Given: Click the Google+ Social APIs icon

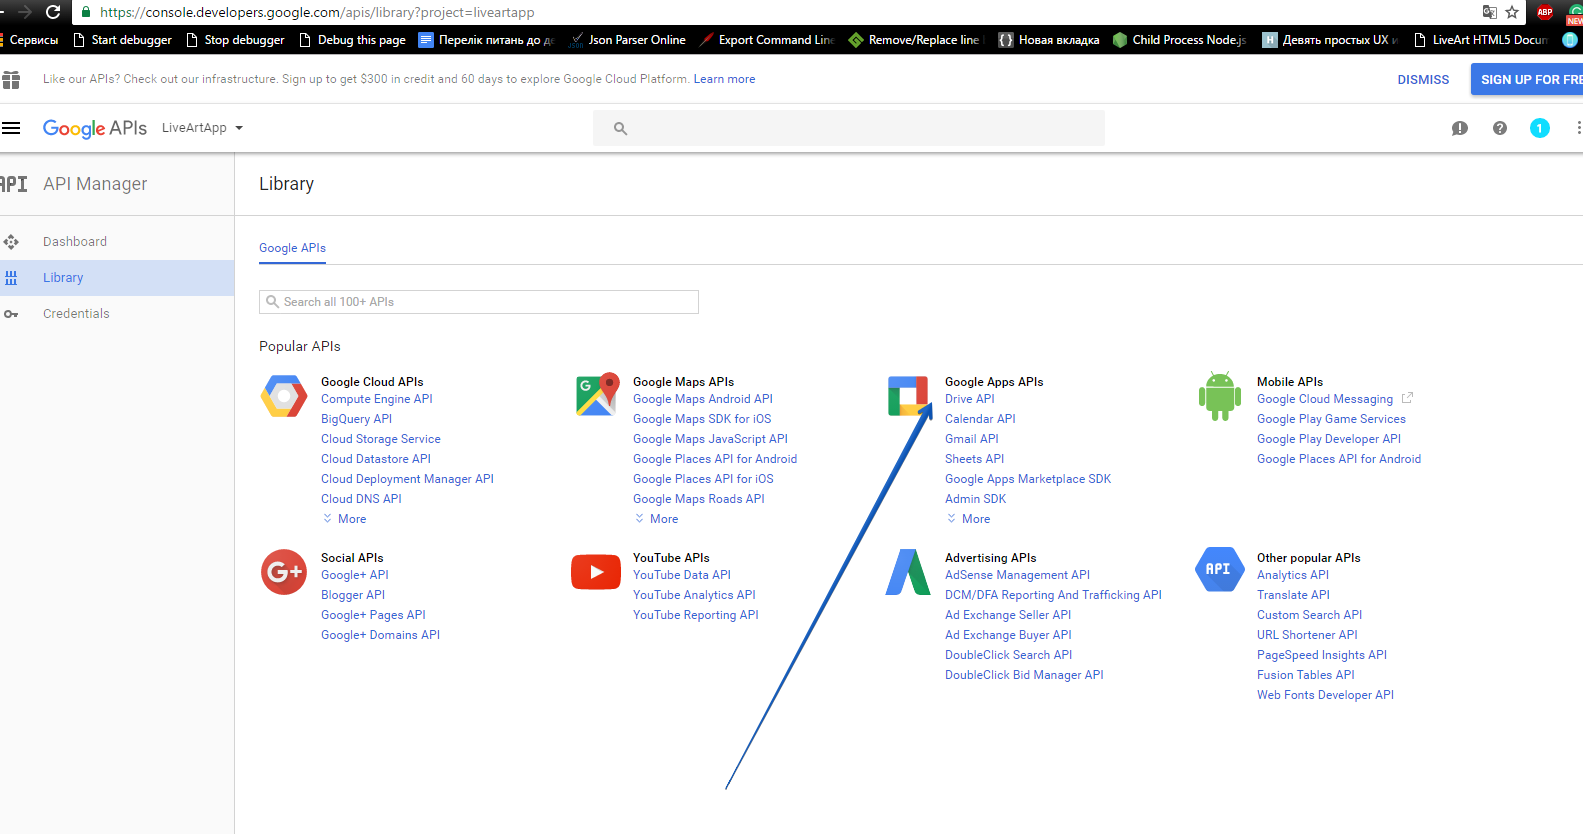Looking at the screenshot, I should [x=284, y=572].
